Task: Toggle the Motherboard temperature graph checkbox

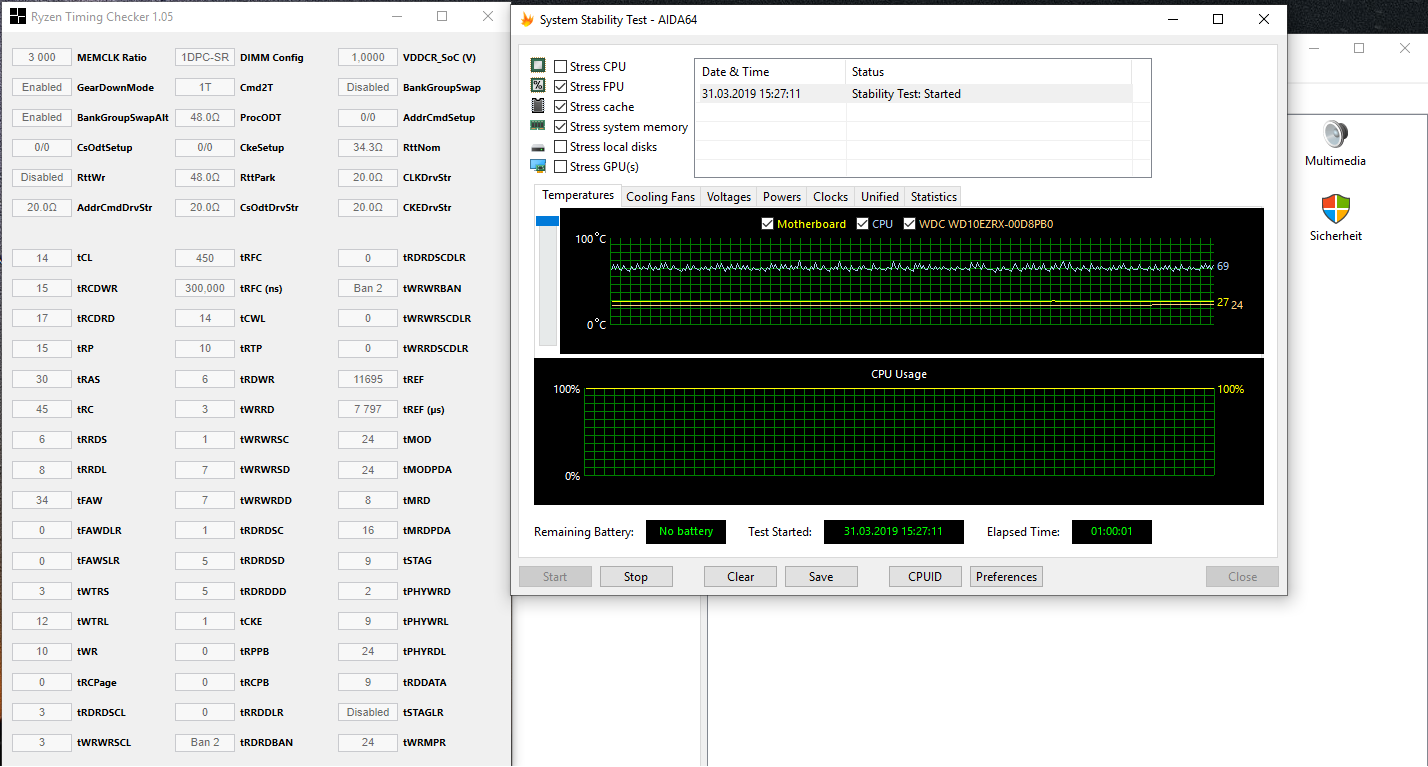Action: point(768,224)
